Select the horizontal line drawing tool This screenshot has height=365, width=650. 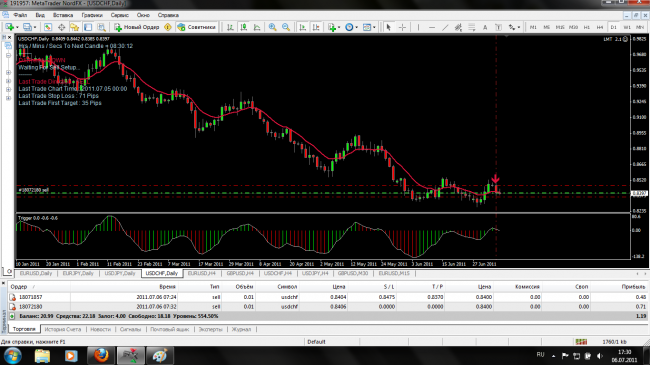pos(432,27)
